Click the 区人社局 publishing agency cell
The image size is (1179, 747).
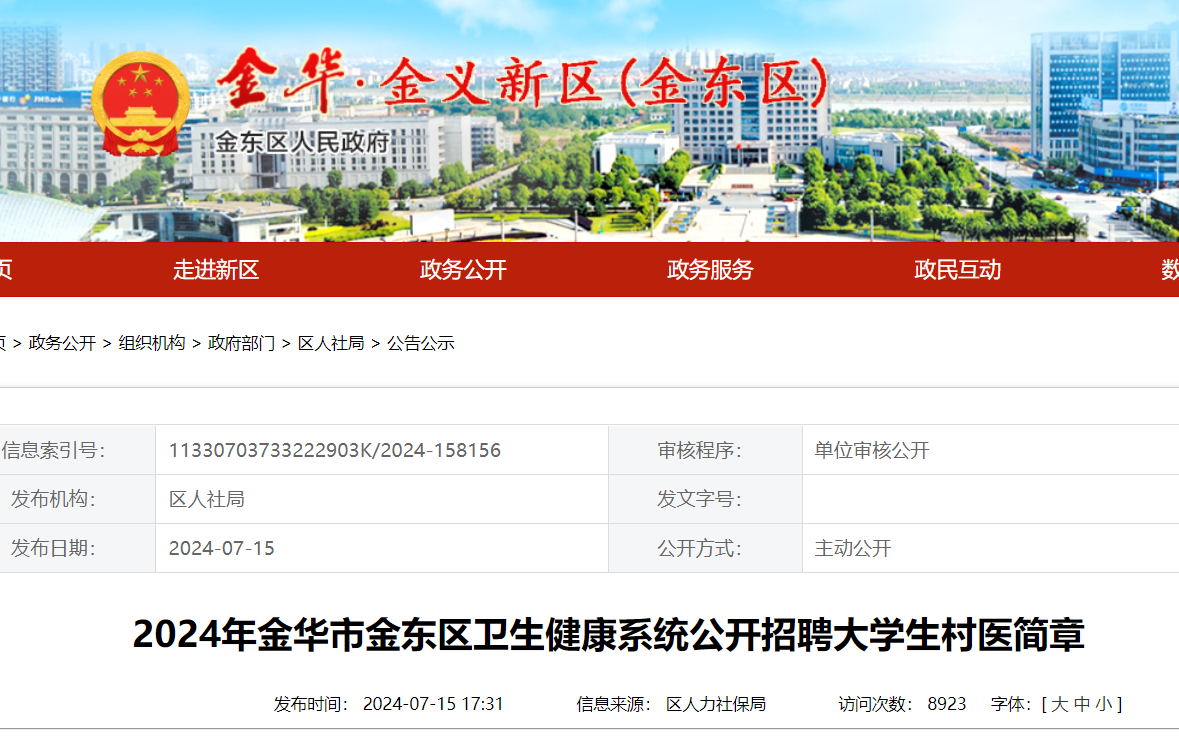pos(382,500)
